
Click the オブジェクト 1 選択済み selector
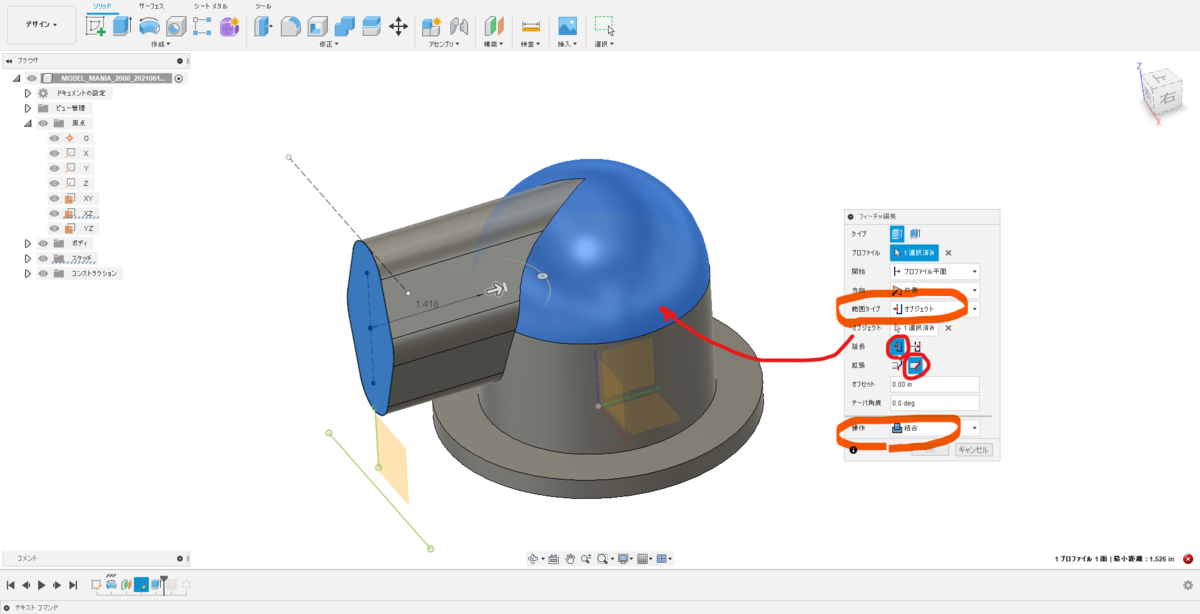coord(915,328)
